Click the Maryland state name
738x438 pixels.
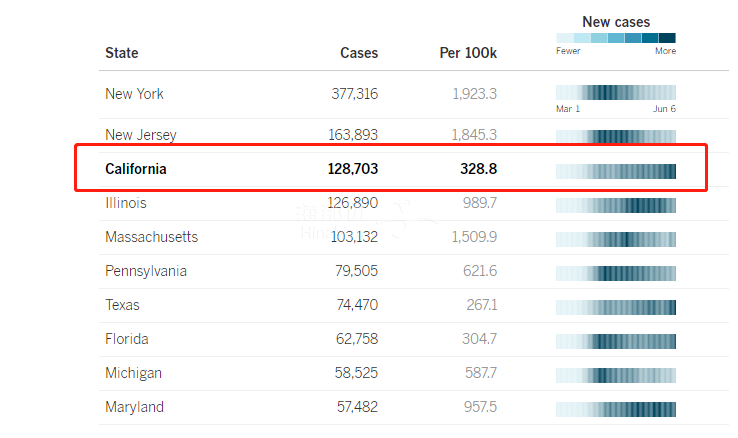click(134, 407)
